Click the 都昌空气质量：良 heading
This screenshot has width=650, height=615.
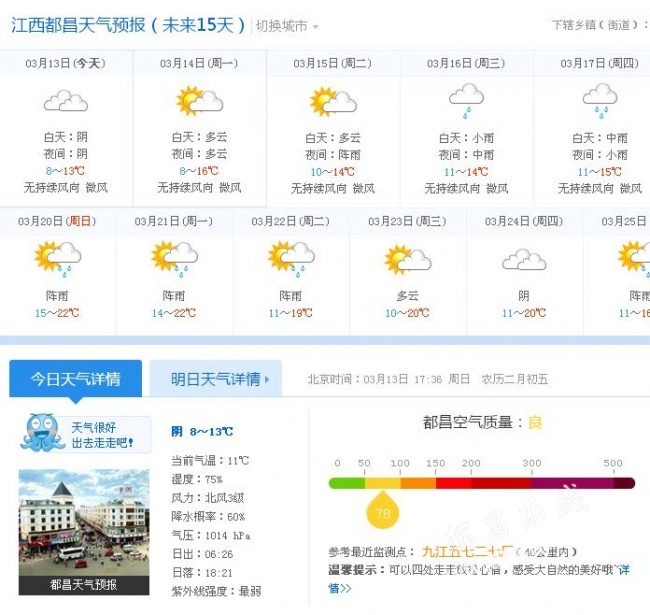(x=482, y=422)
